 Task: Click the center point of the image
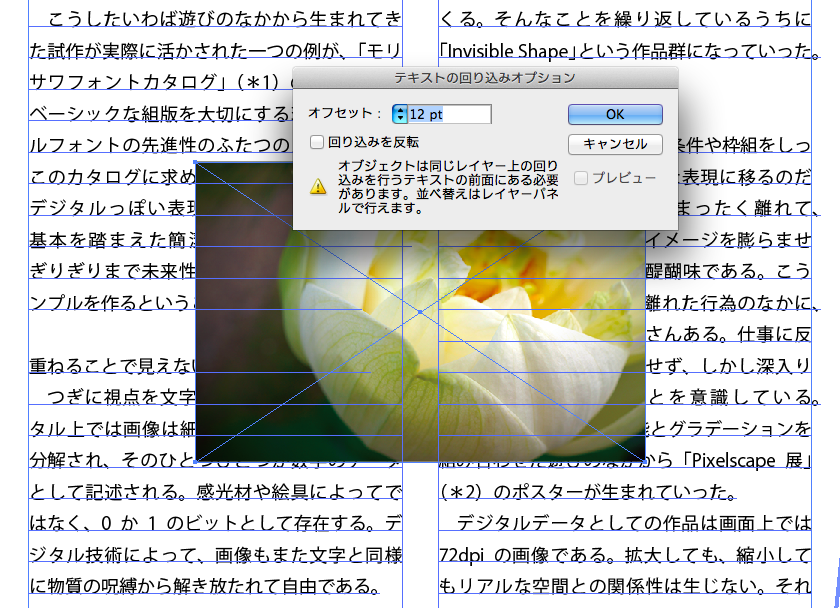point(420,311)
